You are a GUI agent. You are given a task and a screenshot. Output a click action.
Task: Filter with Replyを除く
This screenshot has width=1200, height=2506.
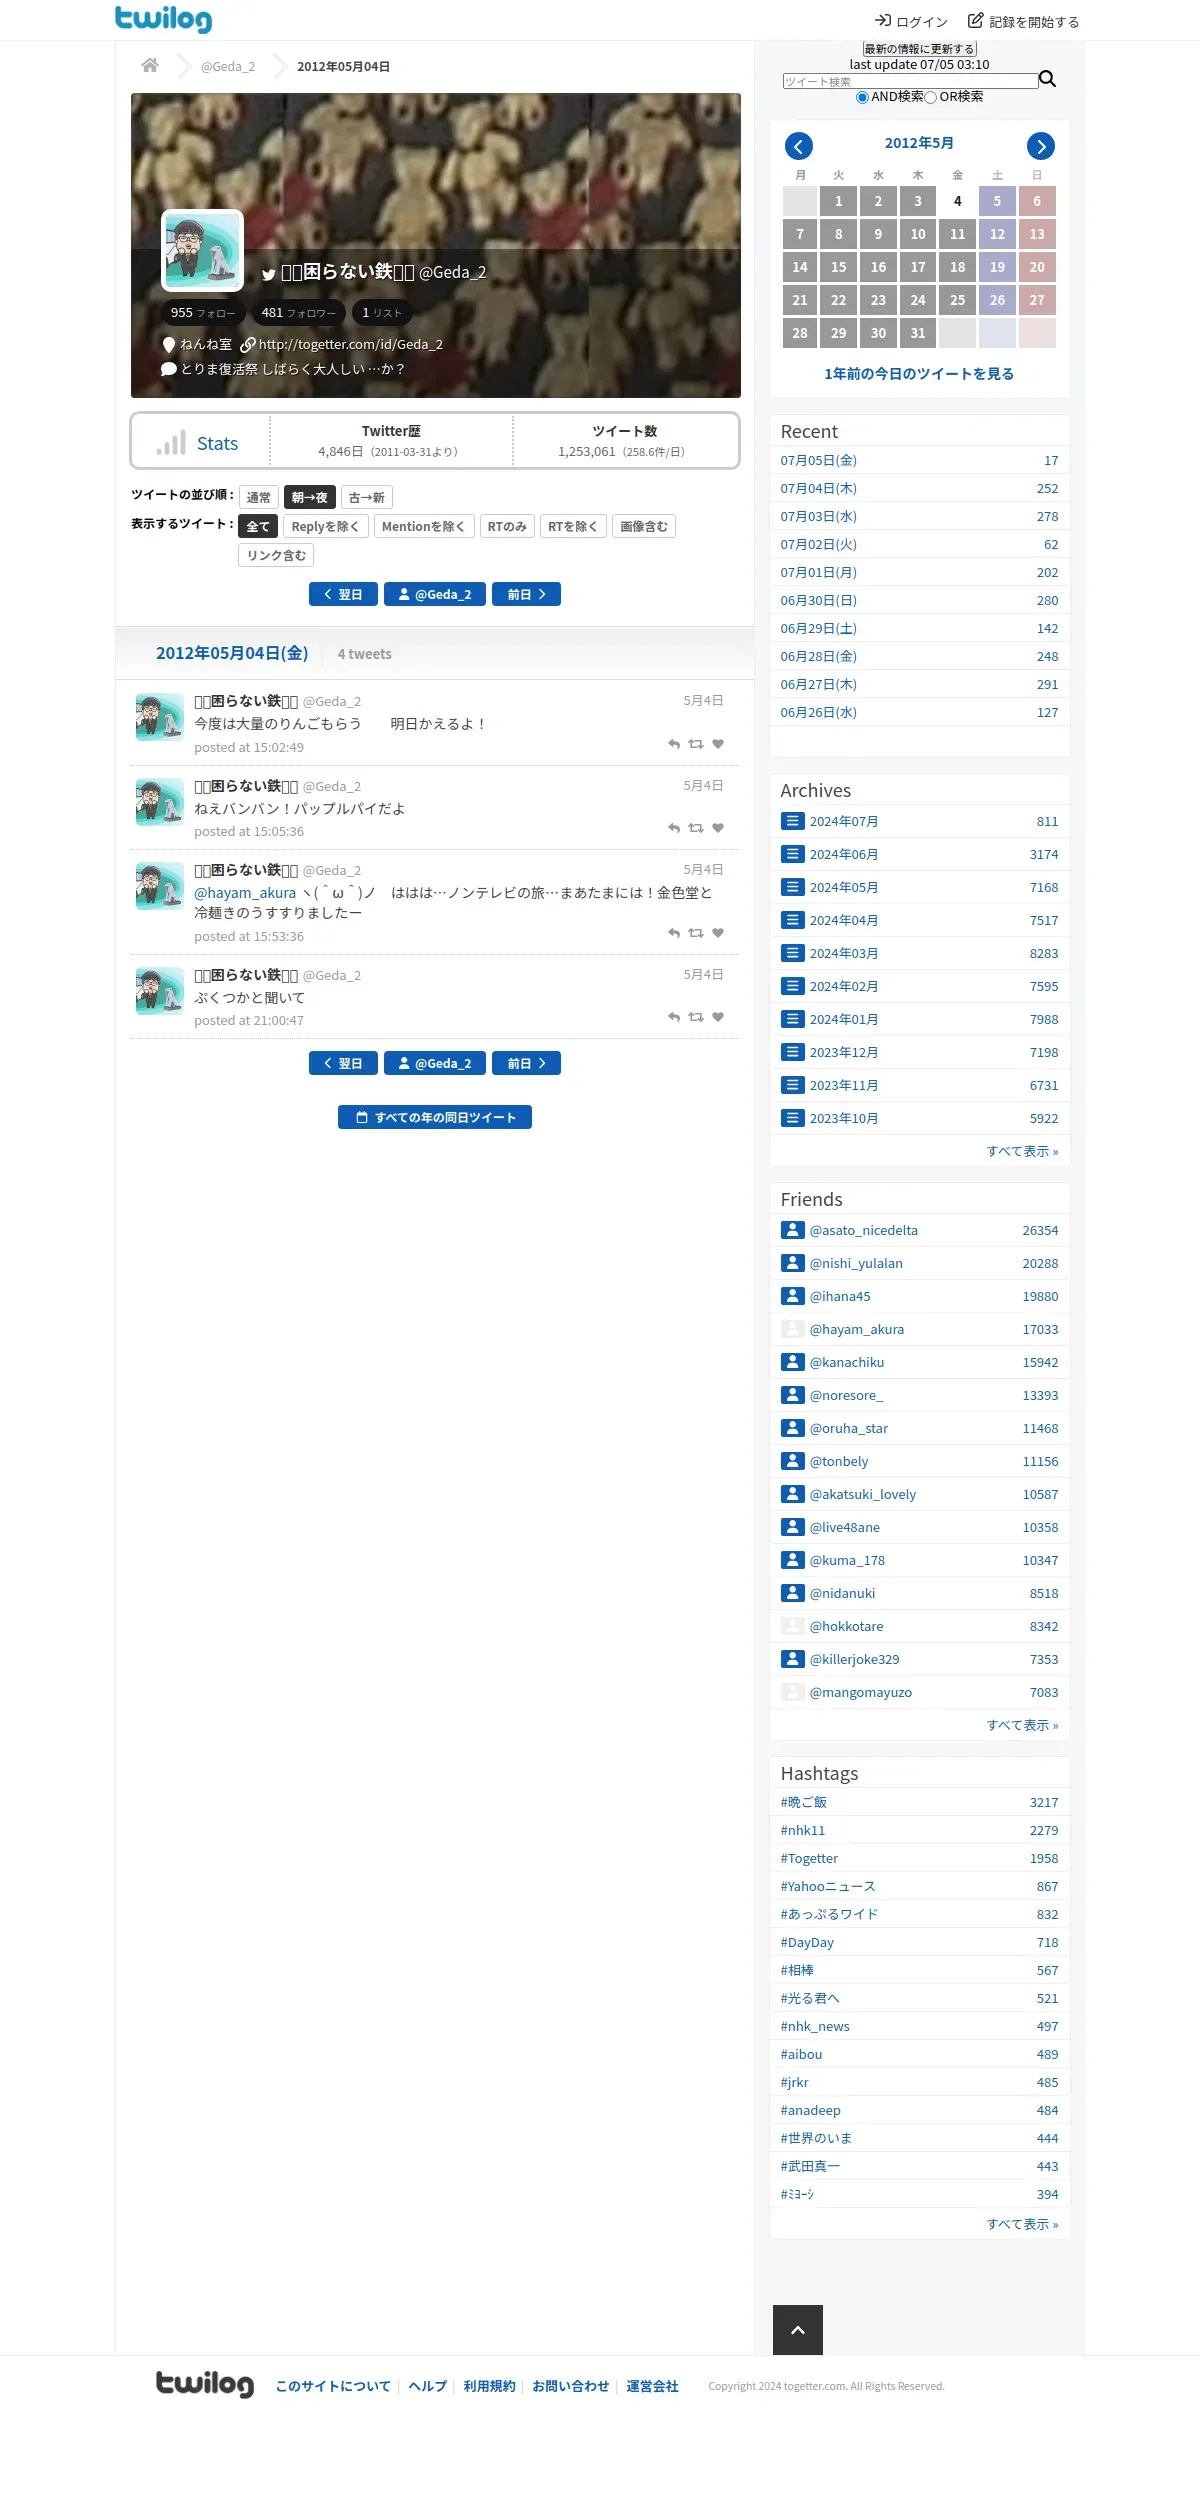pyautogui.click(x=326, y=526)
